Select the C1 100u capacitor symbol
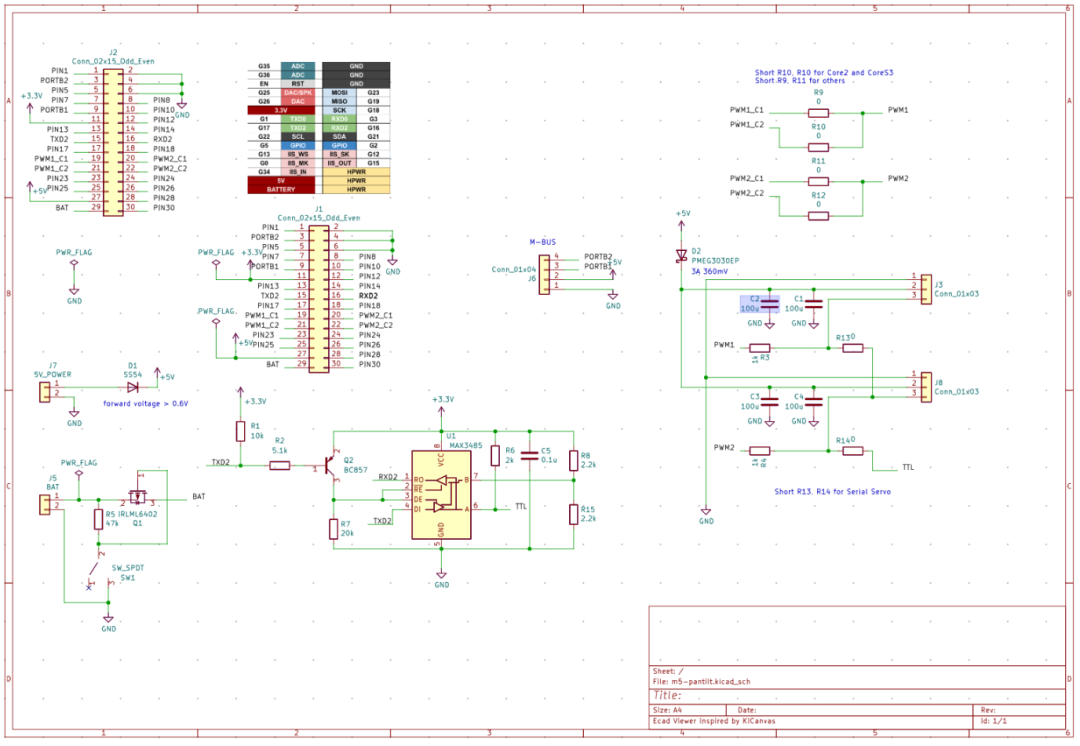 (x=813, y=304)
